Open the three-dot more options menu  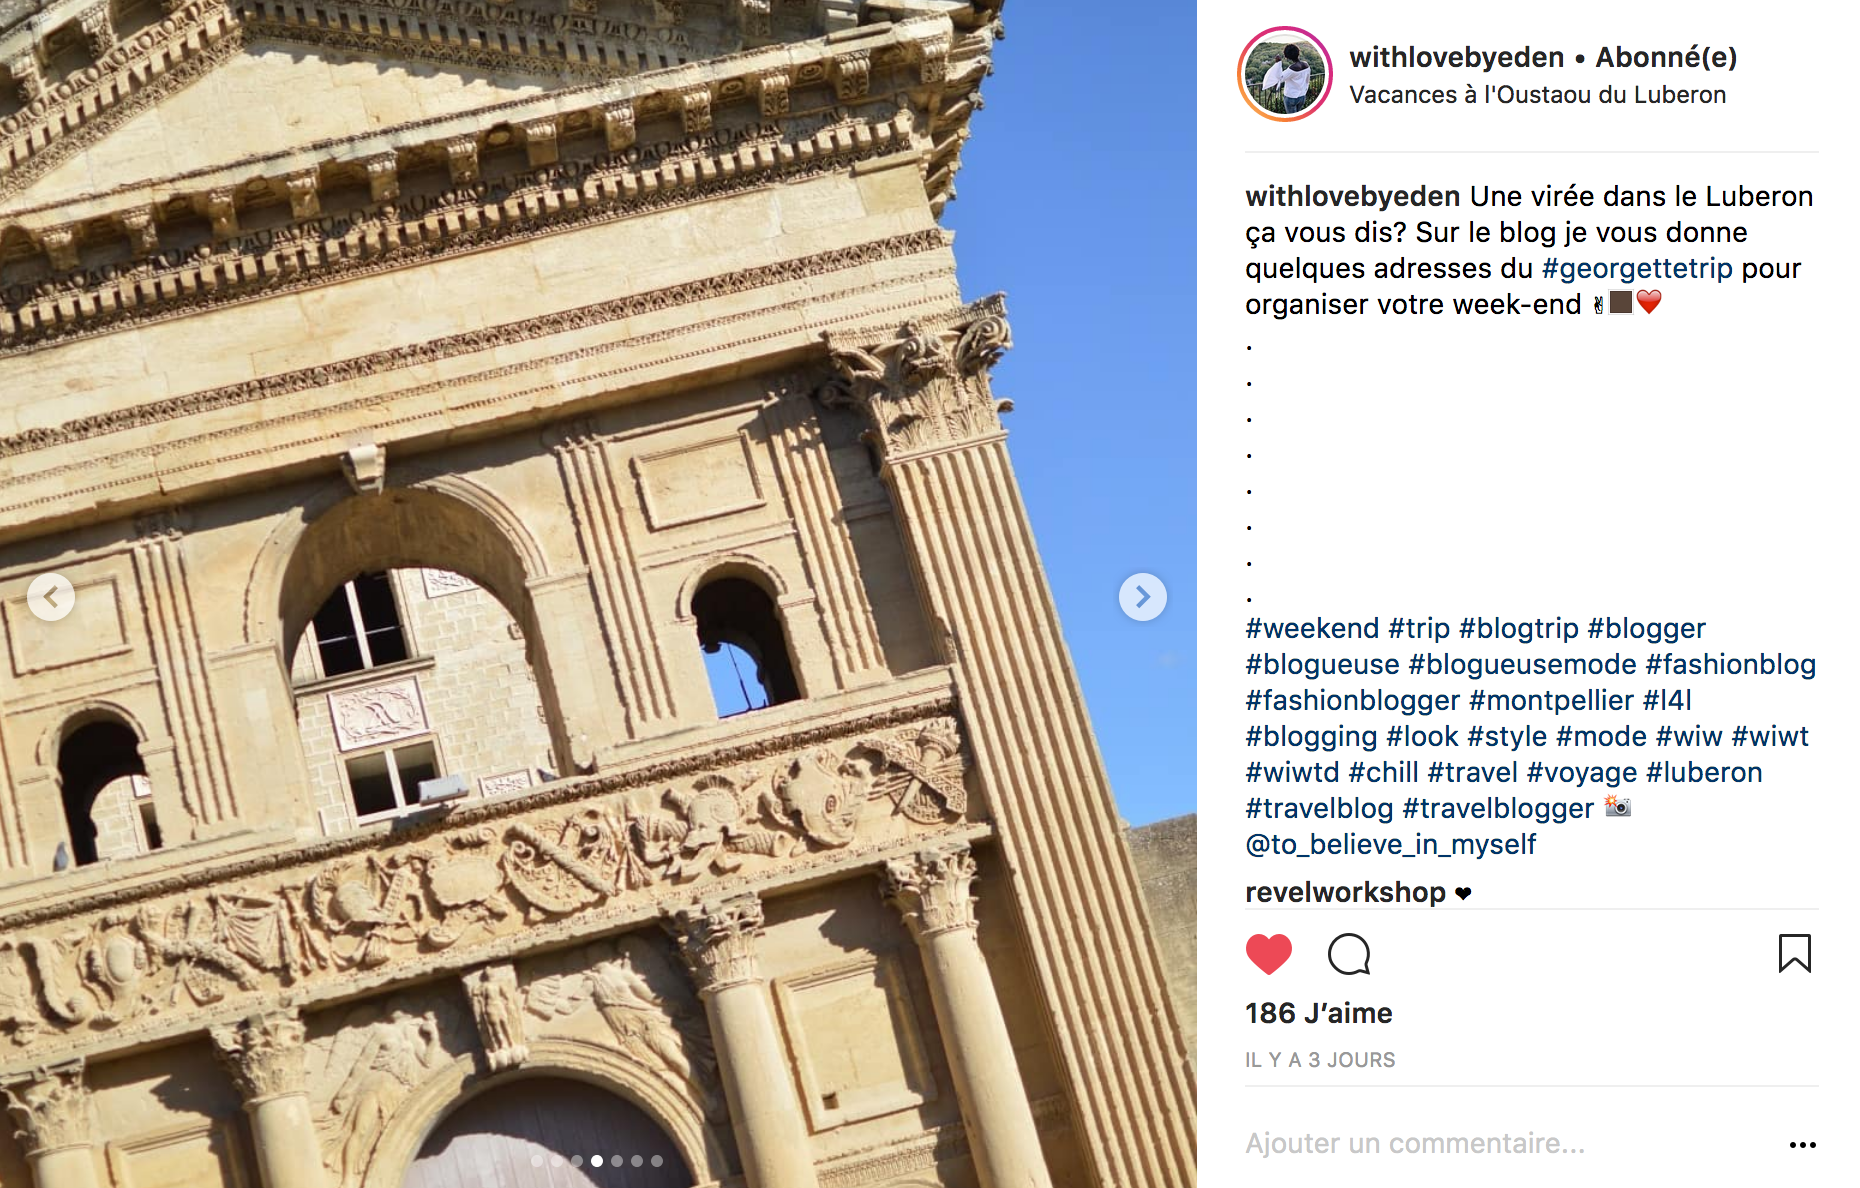[1802, 1144]
